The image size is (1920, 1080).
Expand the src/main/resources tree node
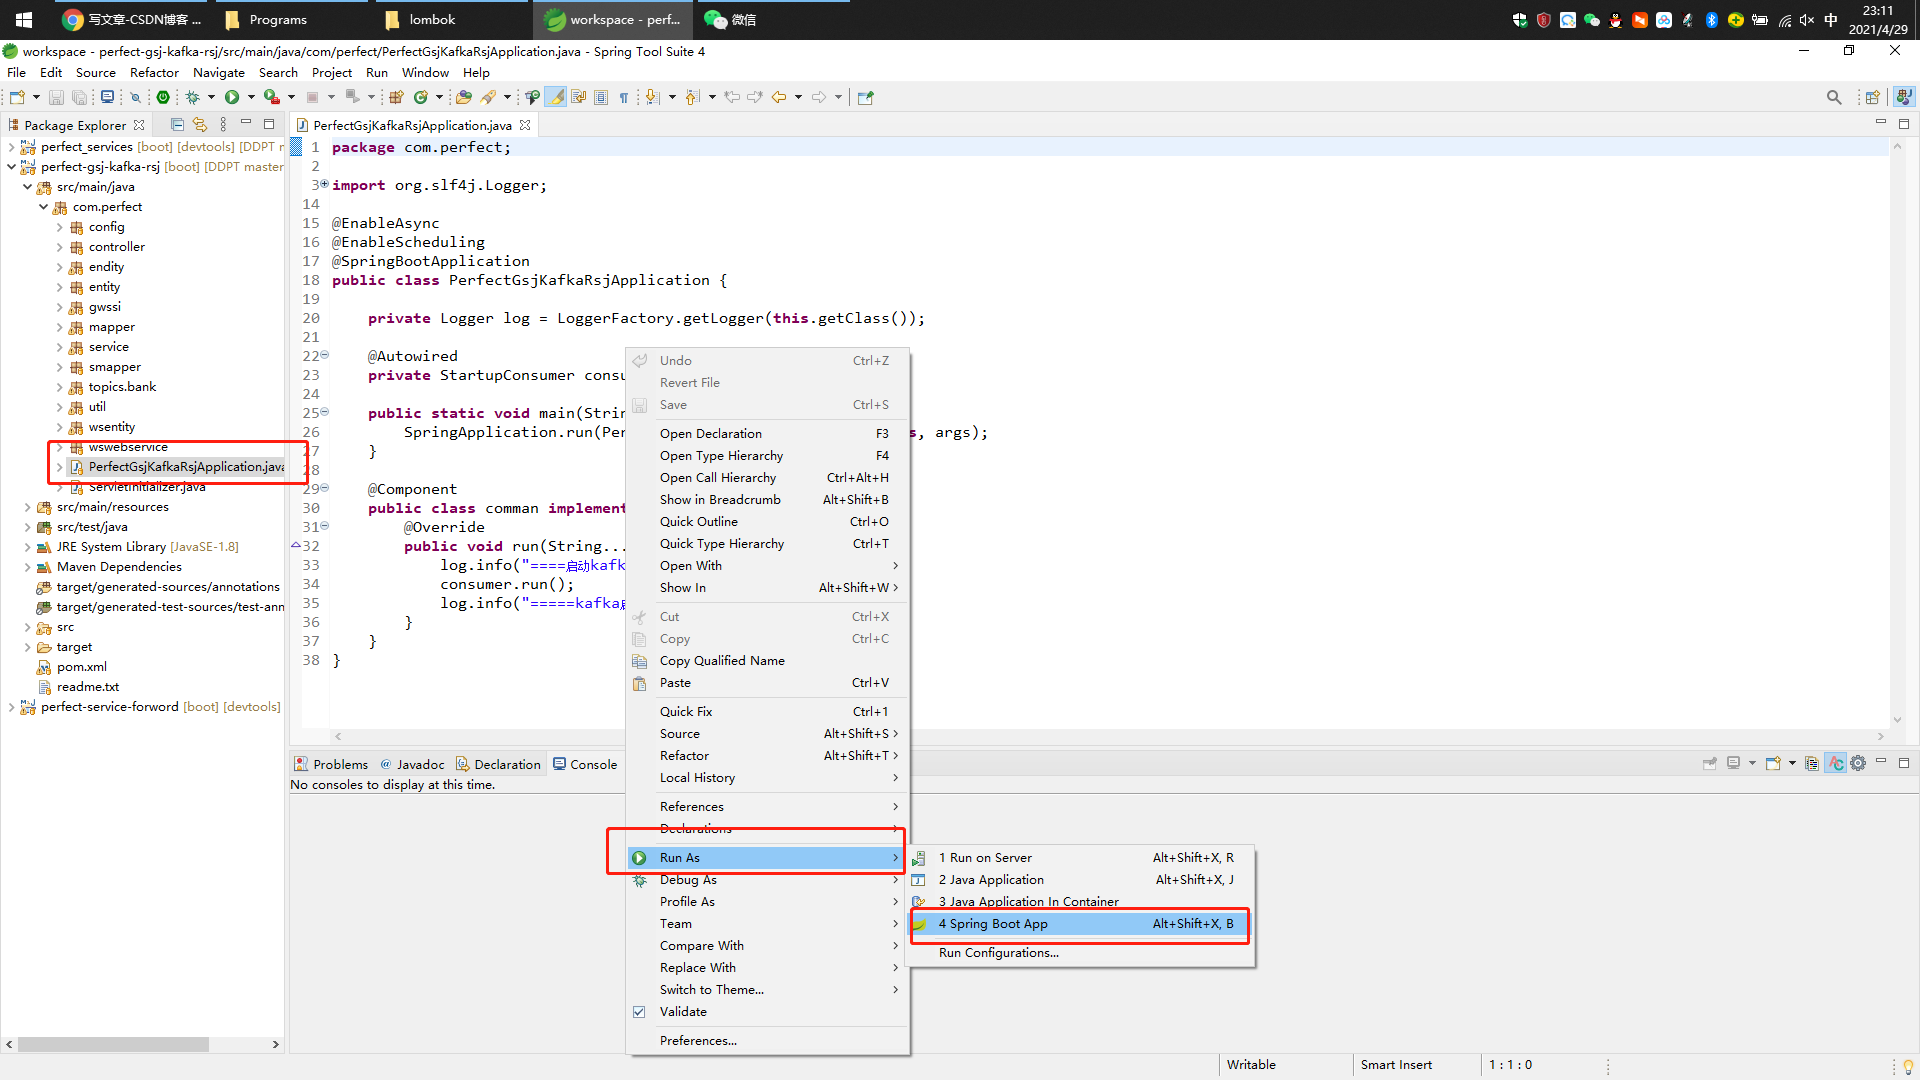27,507
